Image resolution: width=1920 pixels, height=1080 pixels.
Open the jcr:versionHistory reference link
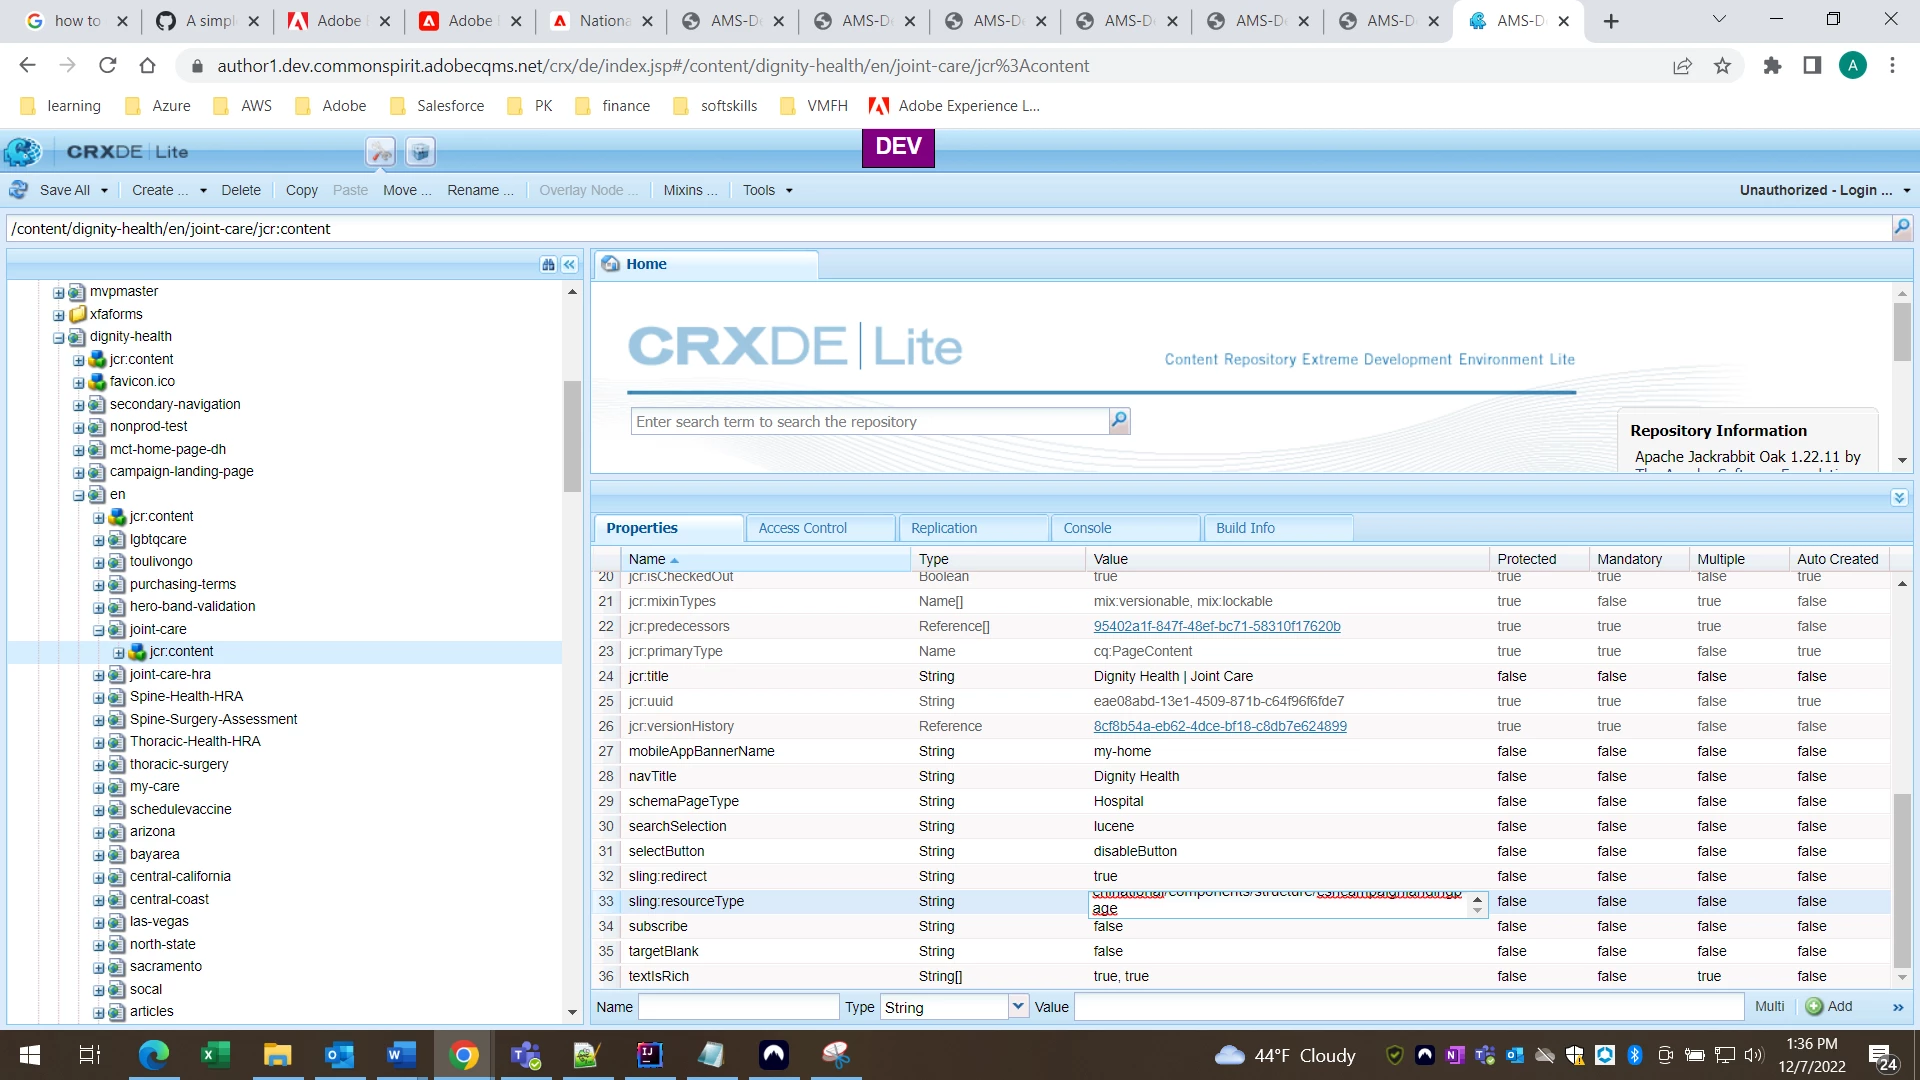click(1219, 726)
